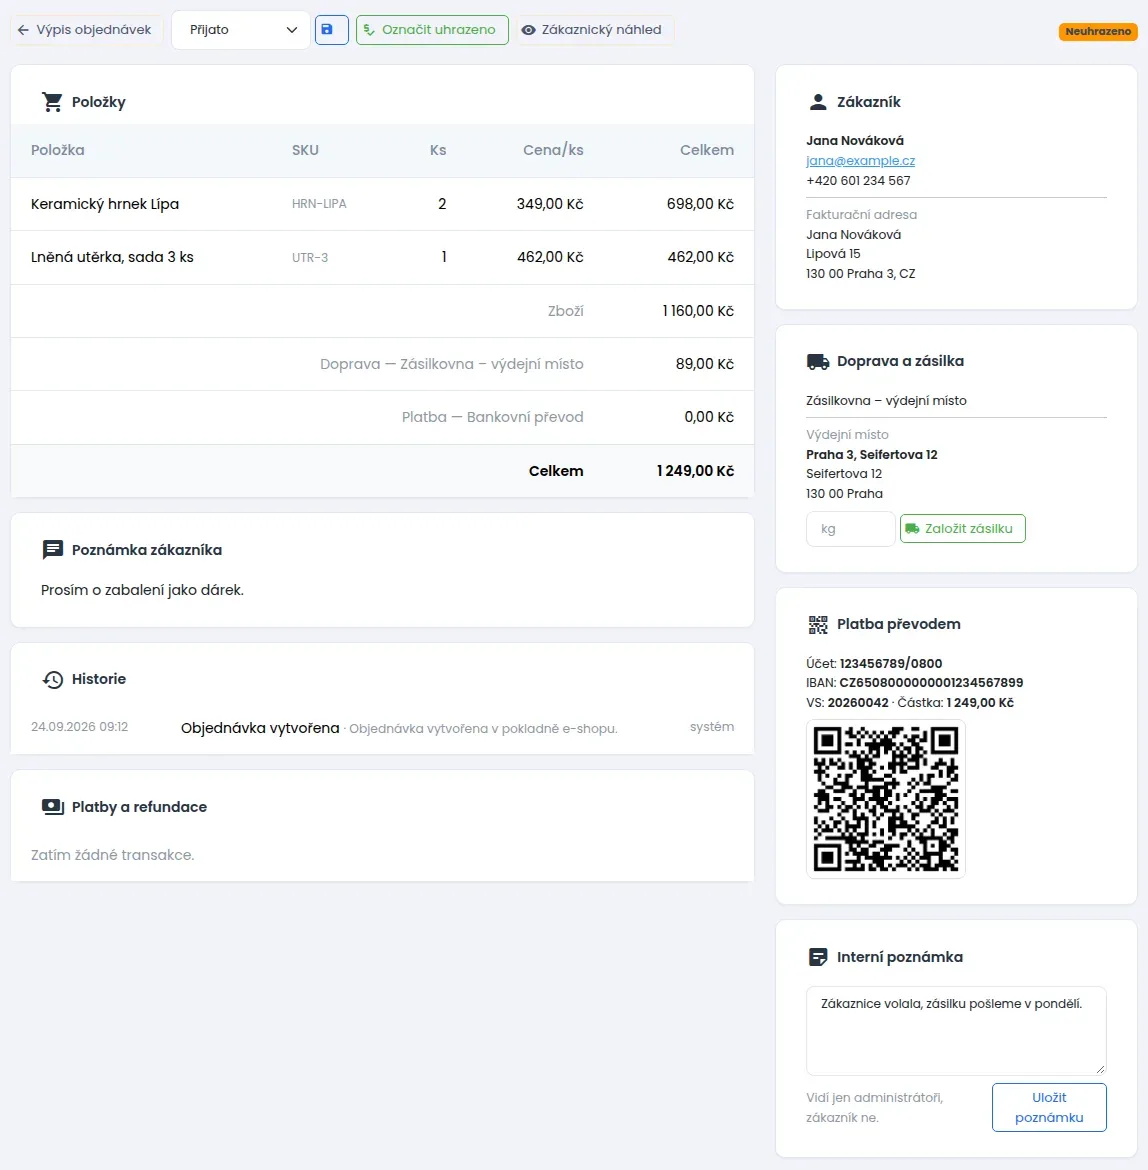The image size is (1148, 1170).
Task: Click the truck icon beside Doprava a zásilka
Action: [x=818, y=362]
